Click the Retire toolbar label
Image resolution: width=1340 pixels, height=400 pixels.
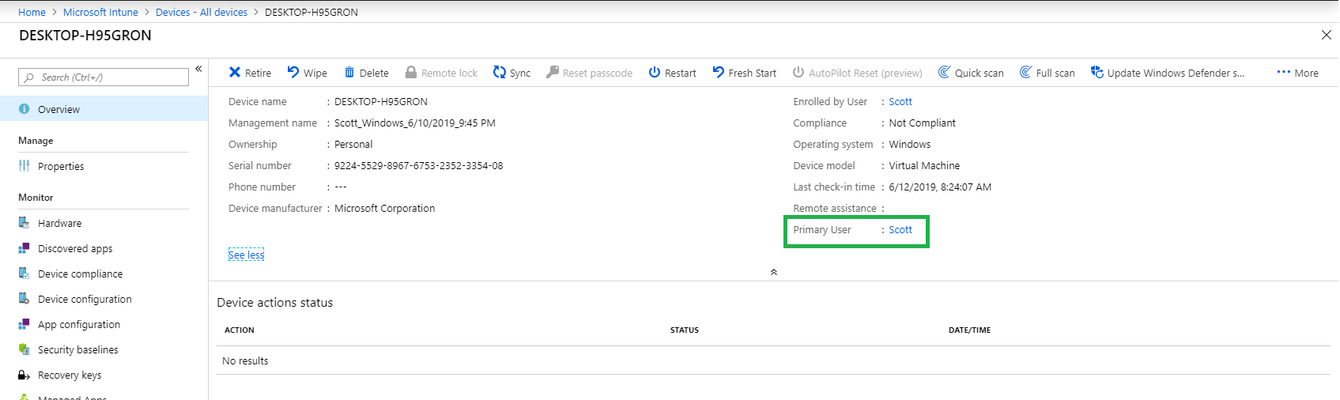[x=258, y=73]
